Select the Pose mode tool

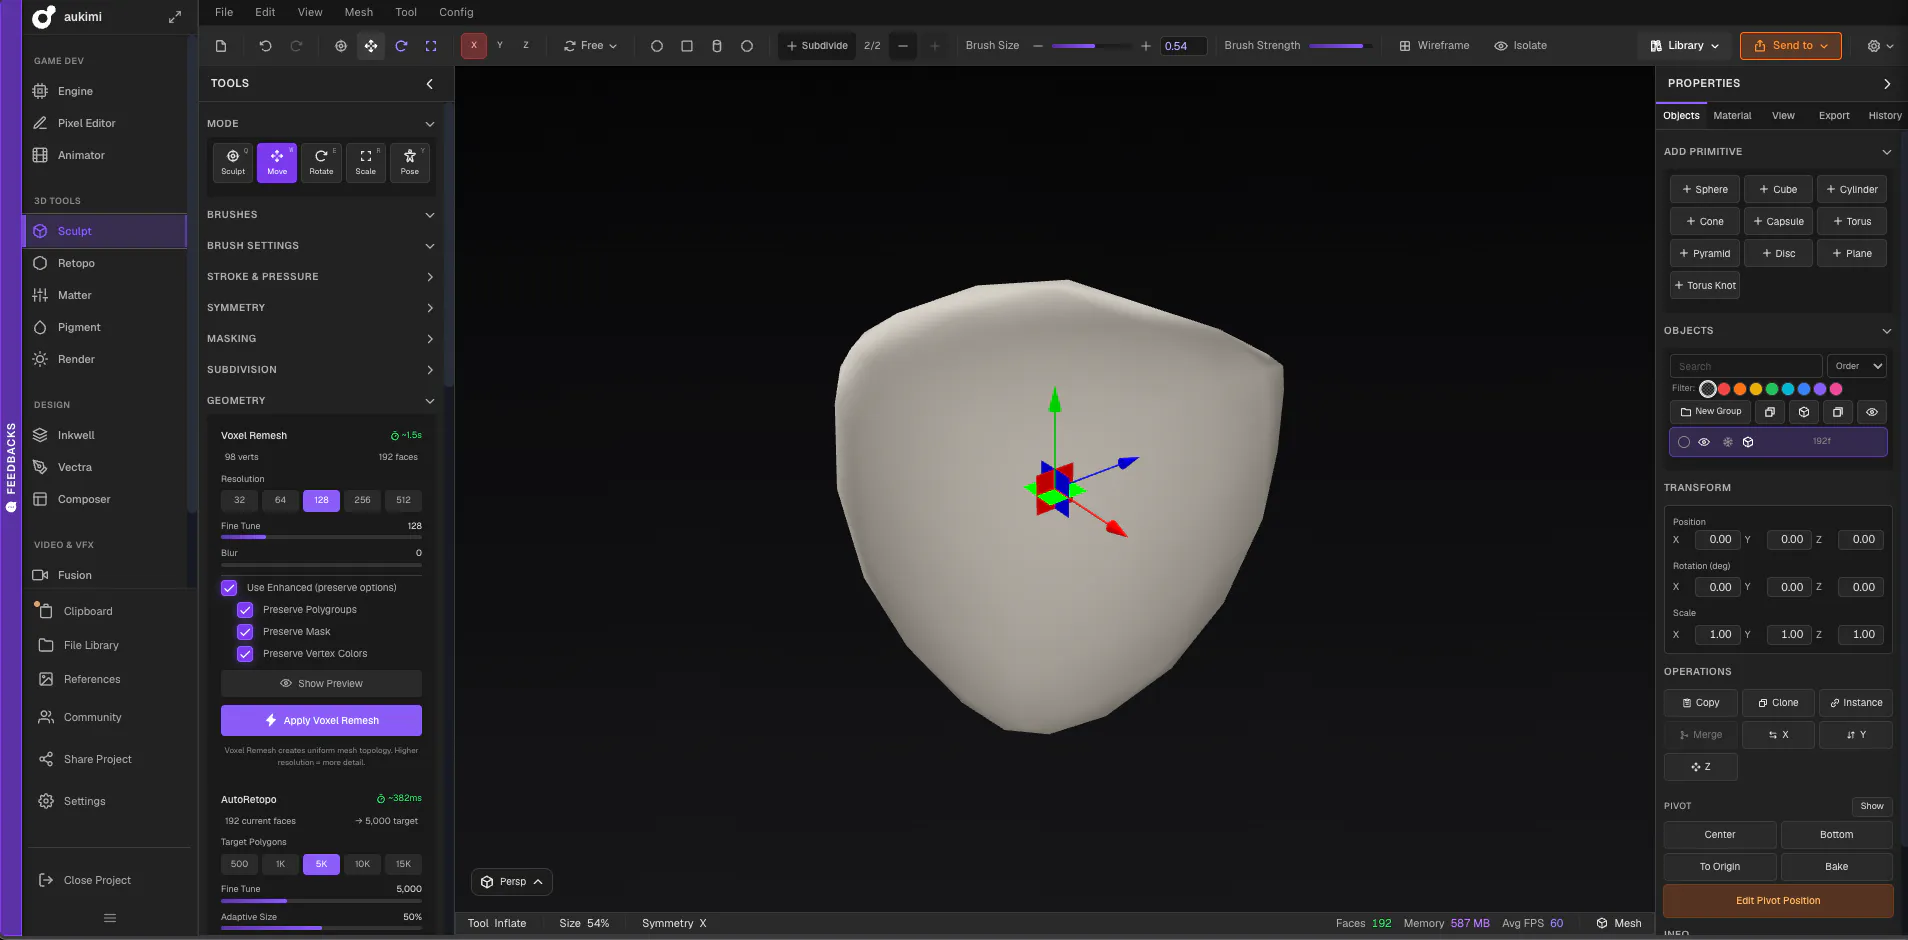point(410,162)
